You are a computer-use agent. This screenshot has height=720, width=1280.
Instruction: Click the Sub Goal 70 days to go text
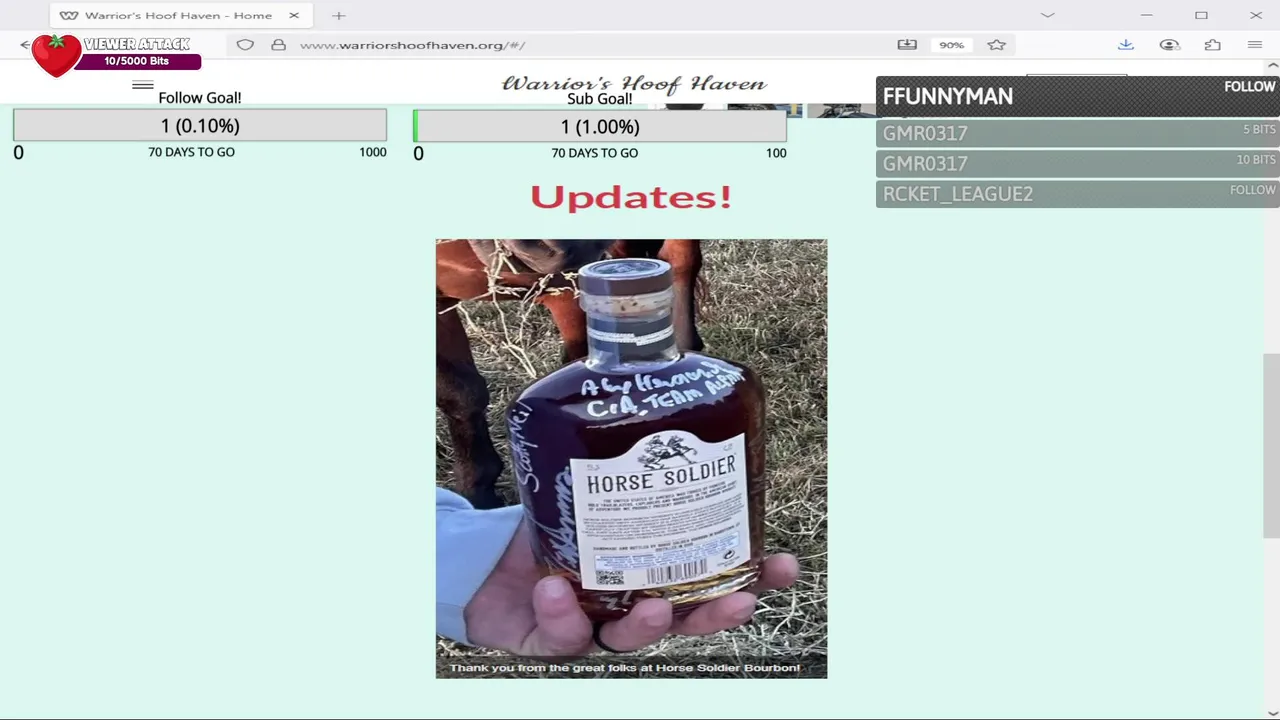594,153
